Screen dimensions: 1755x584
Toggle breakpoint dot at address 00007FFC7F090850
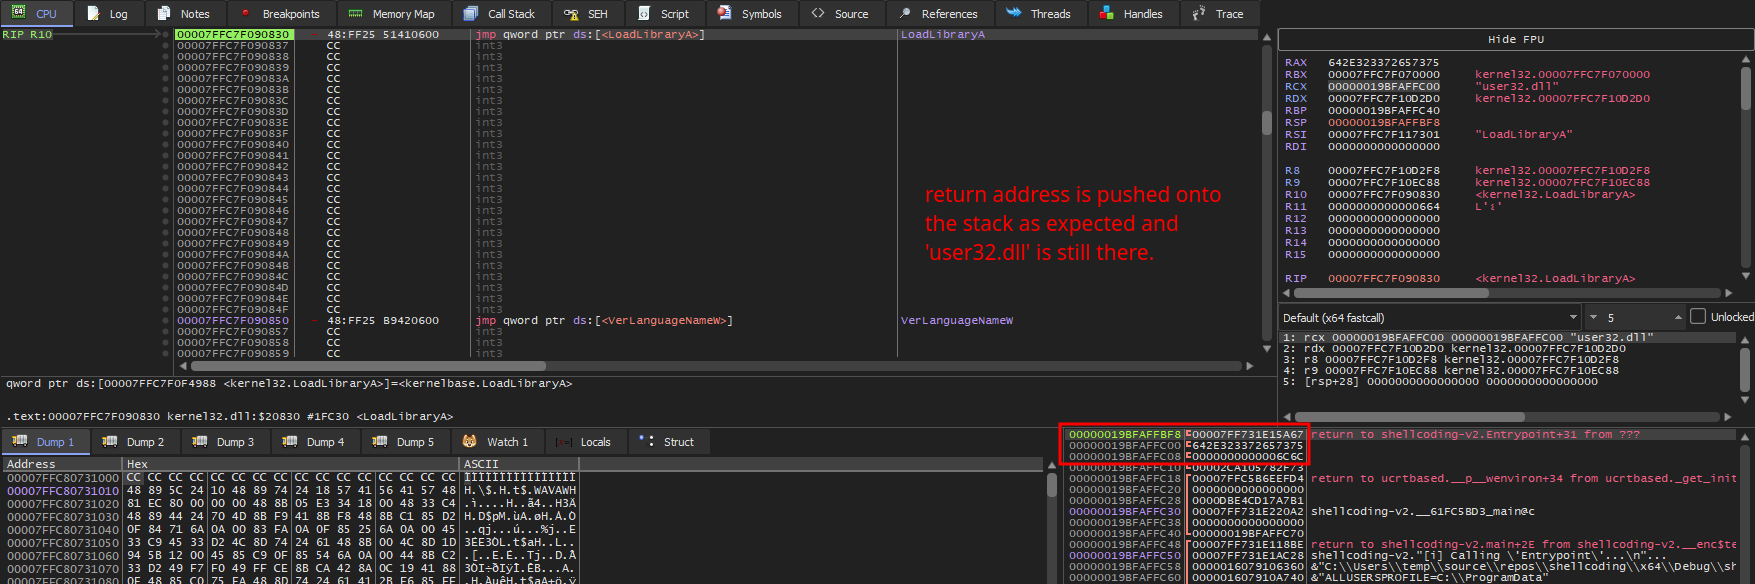point(166,321)
